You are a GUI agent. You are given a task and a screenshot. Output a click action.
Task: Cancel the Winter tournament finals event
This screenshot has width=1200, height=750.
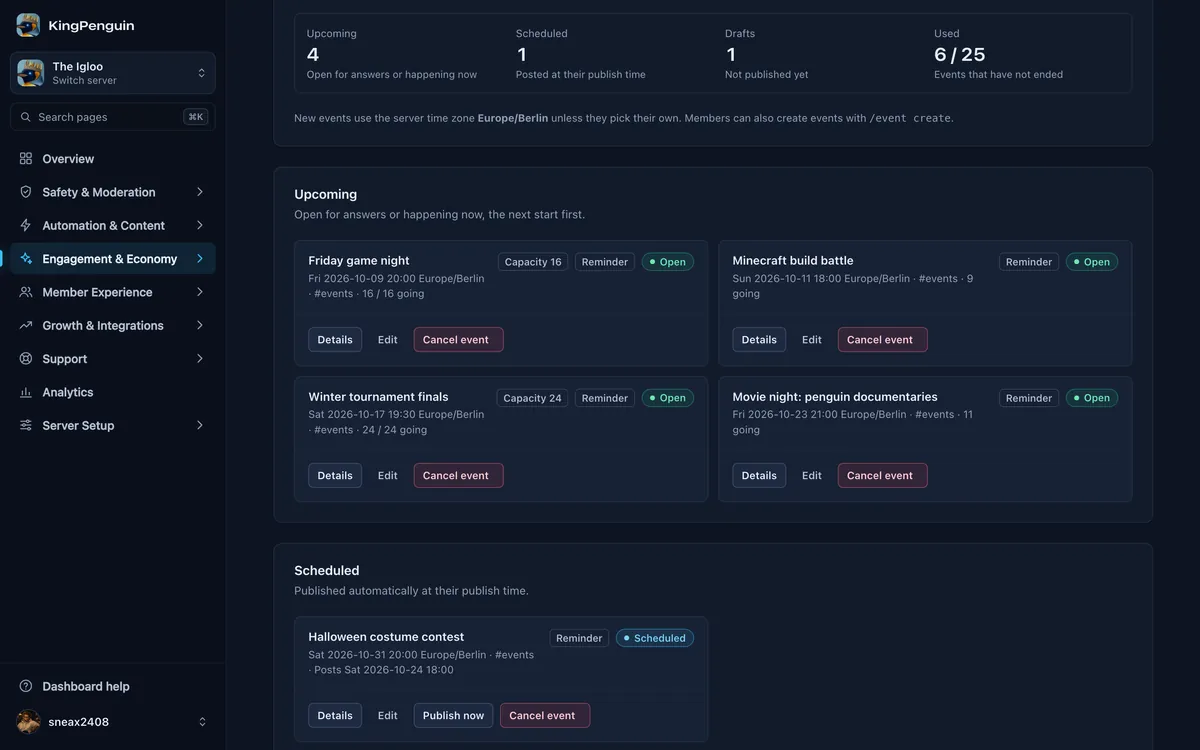pyautogui.click(x=458, y=476)
